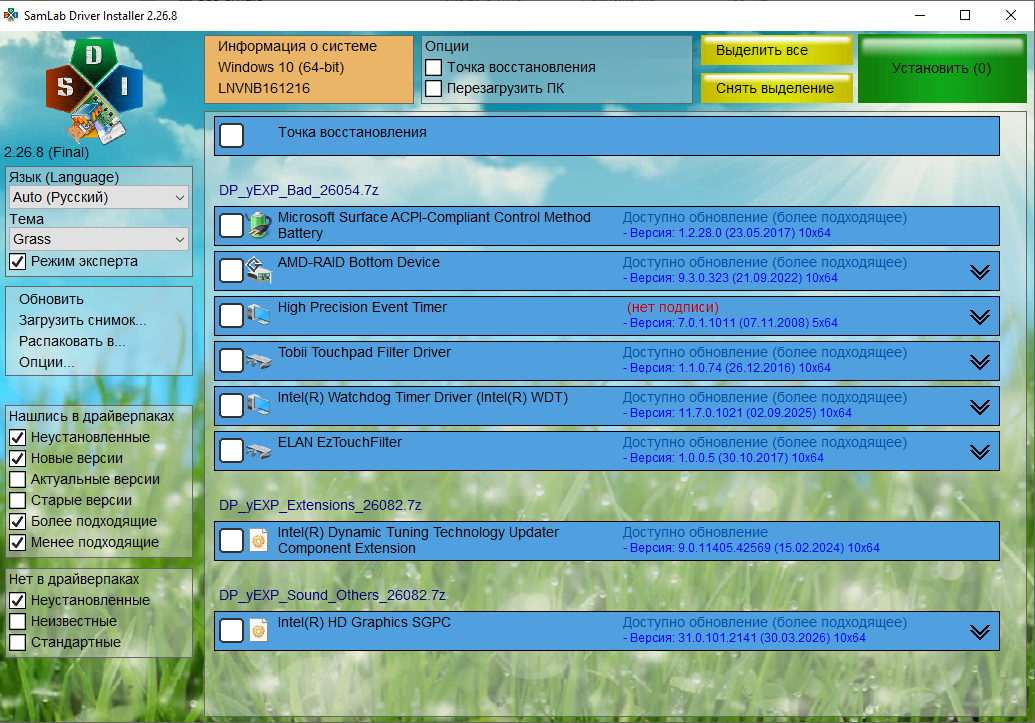Toggle Более подходящие filter
1035x723 pixels.
18,522
